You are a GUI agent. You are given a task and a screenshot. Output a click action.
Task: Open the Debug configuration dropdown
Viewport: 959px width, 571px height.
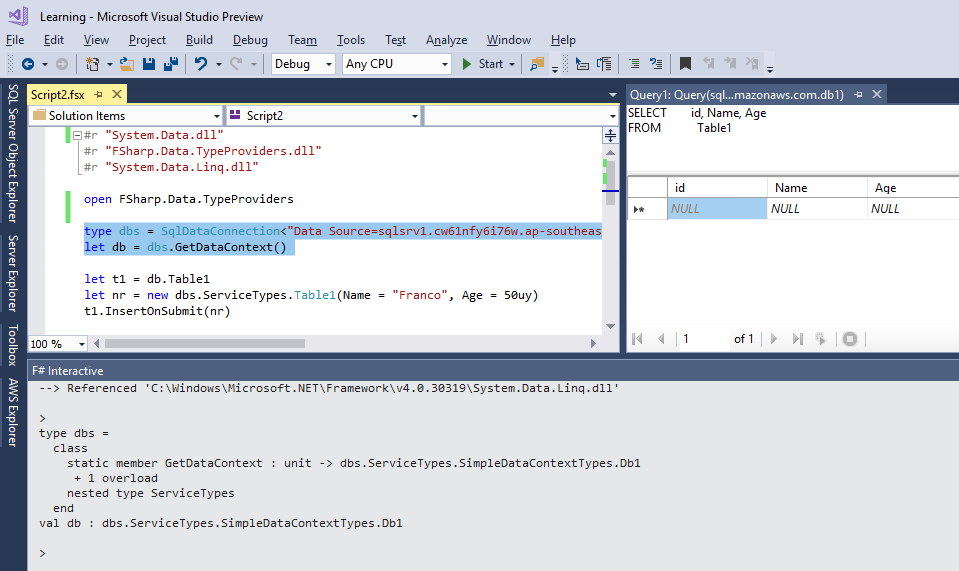coord(303,64)
